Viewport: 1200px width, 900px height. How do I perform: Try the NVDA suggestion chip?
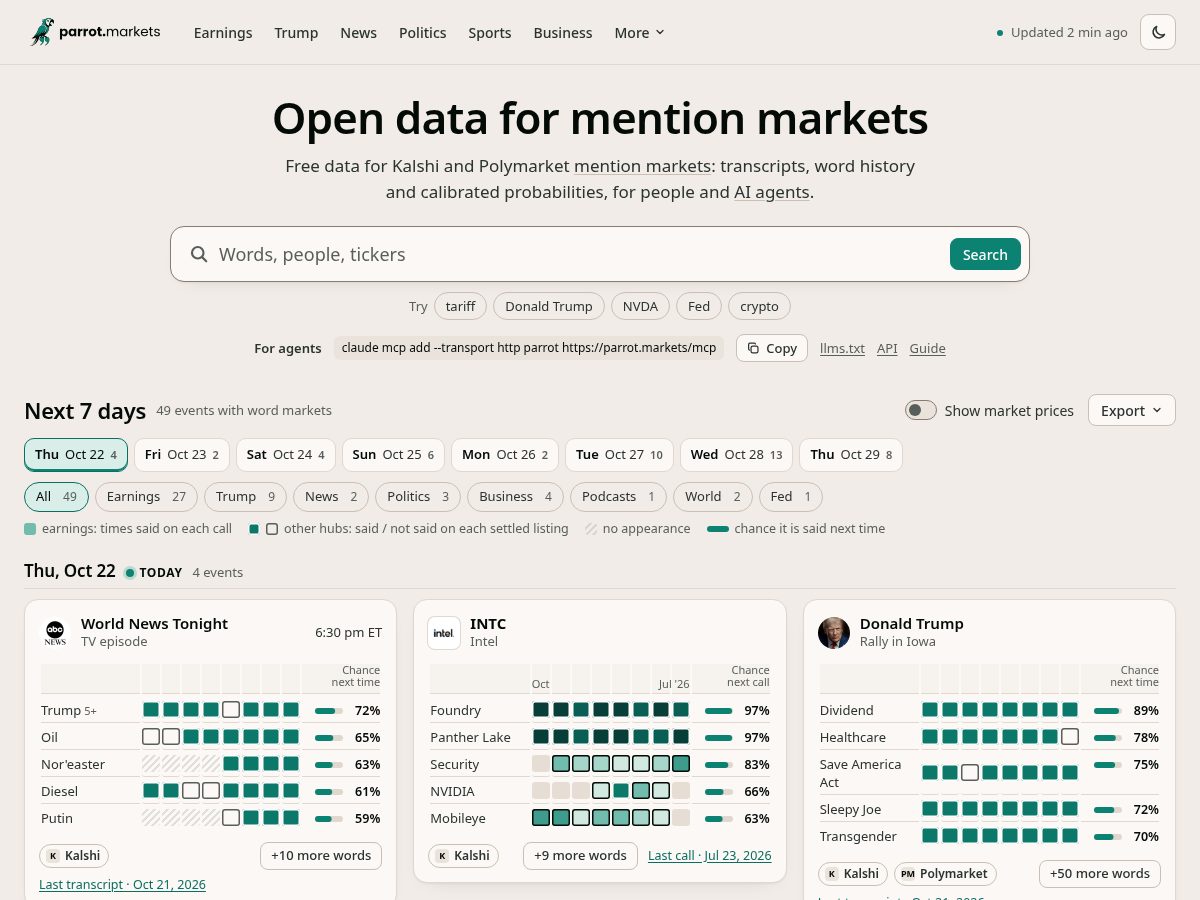pyautogui.click(x=640, y=306)
